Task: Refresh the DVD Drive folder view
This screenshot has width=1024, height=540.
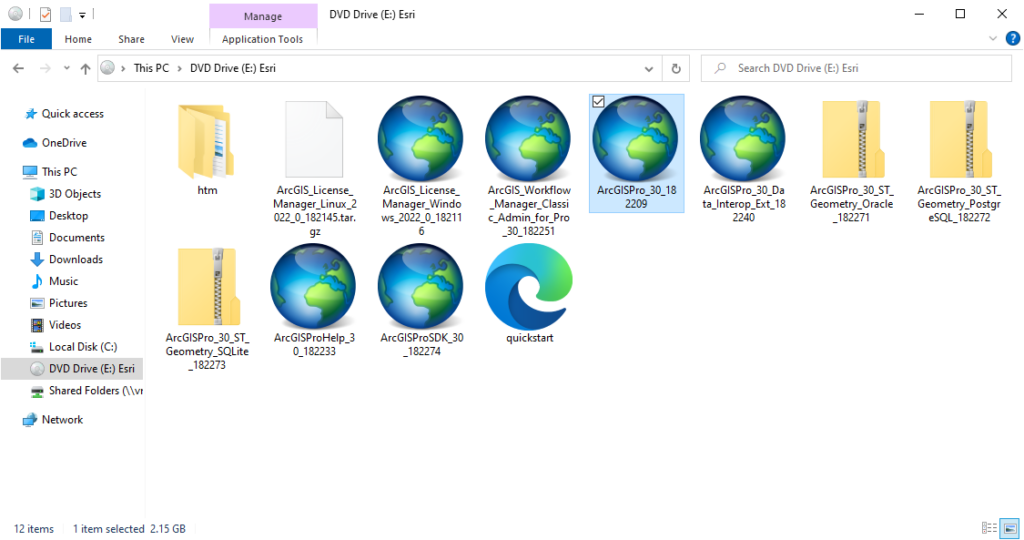Action: (x=676, y=68)
